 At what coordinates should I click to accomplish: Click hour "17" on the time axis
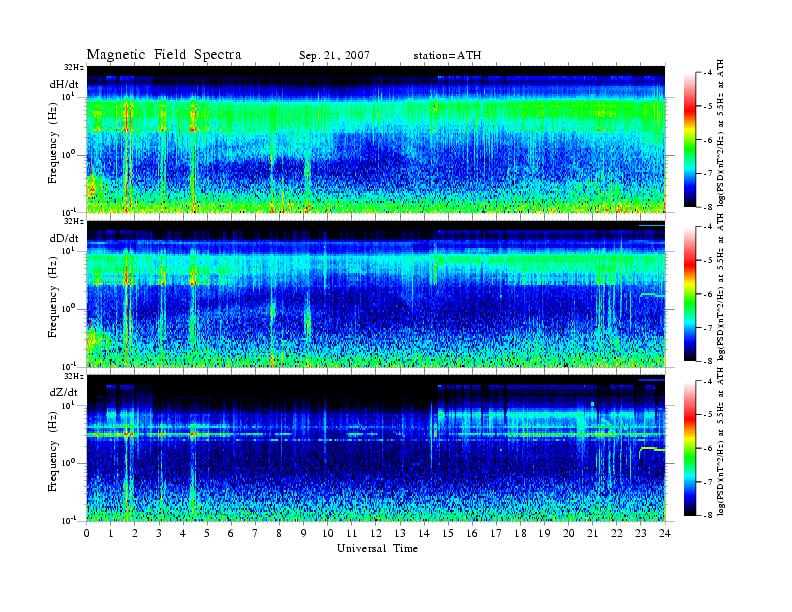pyautogui.click(x=497, y=533)
